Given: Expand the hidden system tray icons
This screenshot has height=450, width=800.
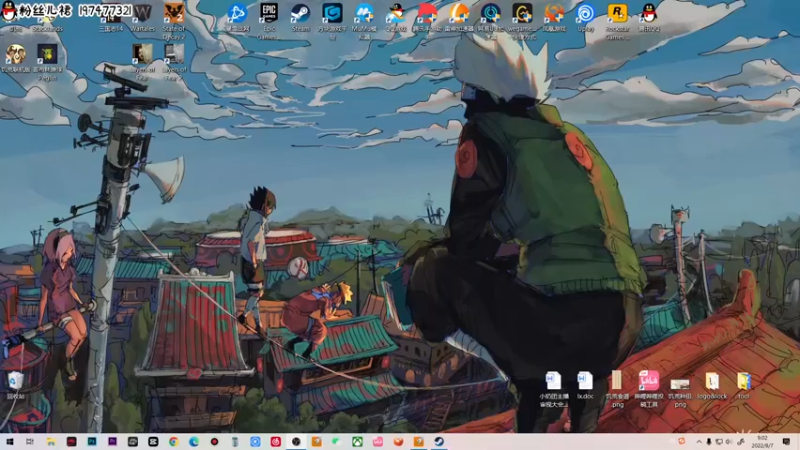Looking at the screenshot, I should pyautogui.click(x=698, y=442).
